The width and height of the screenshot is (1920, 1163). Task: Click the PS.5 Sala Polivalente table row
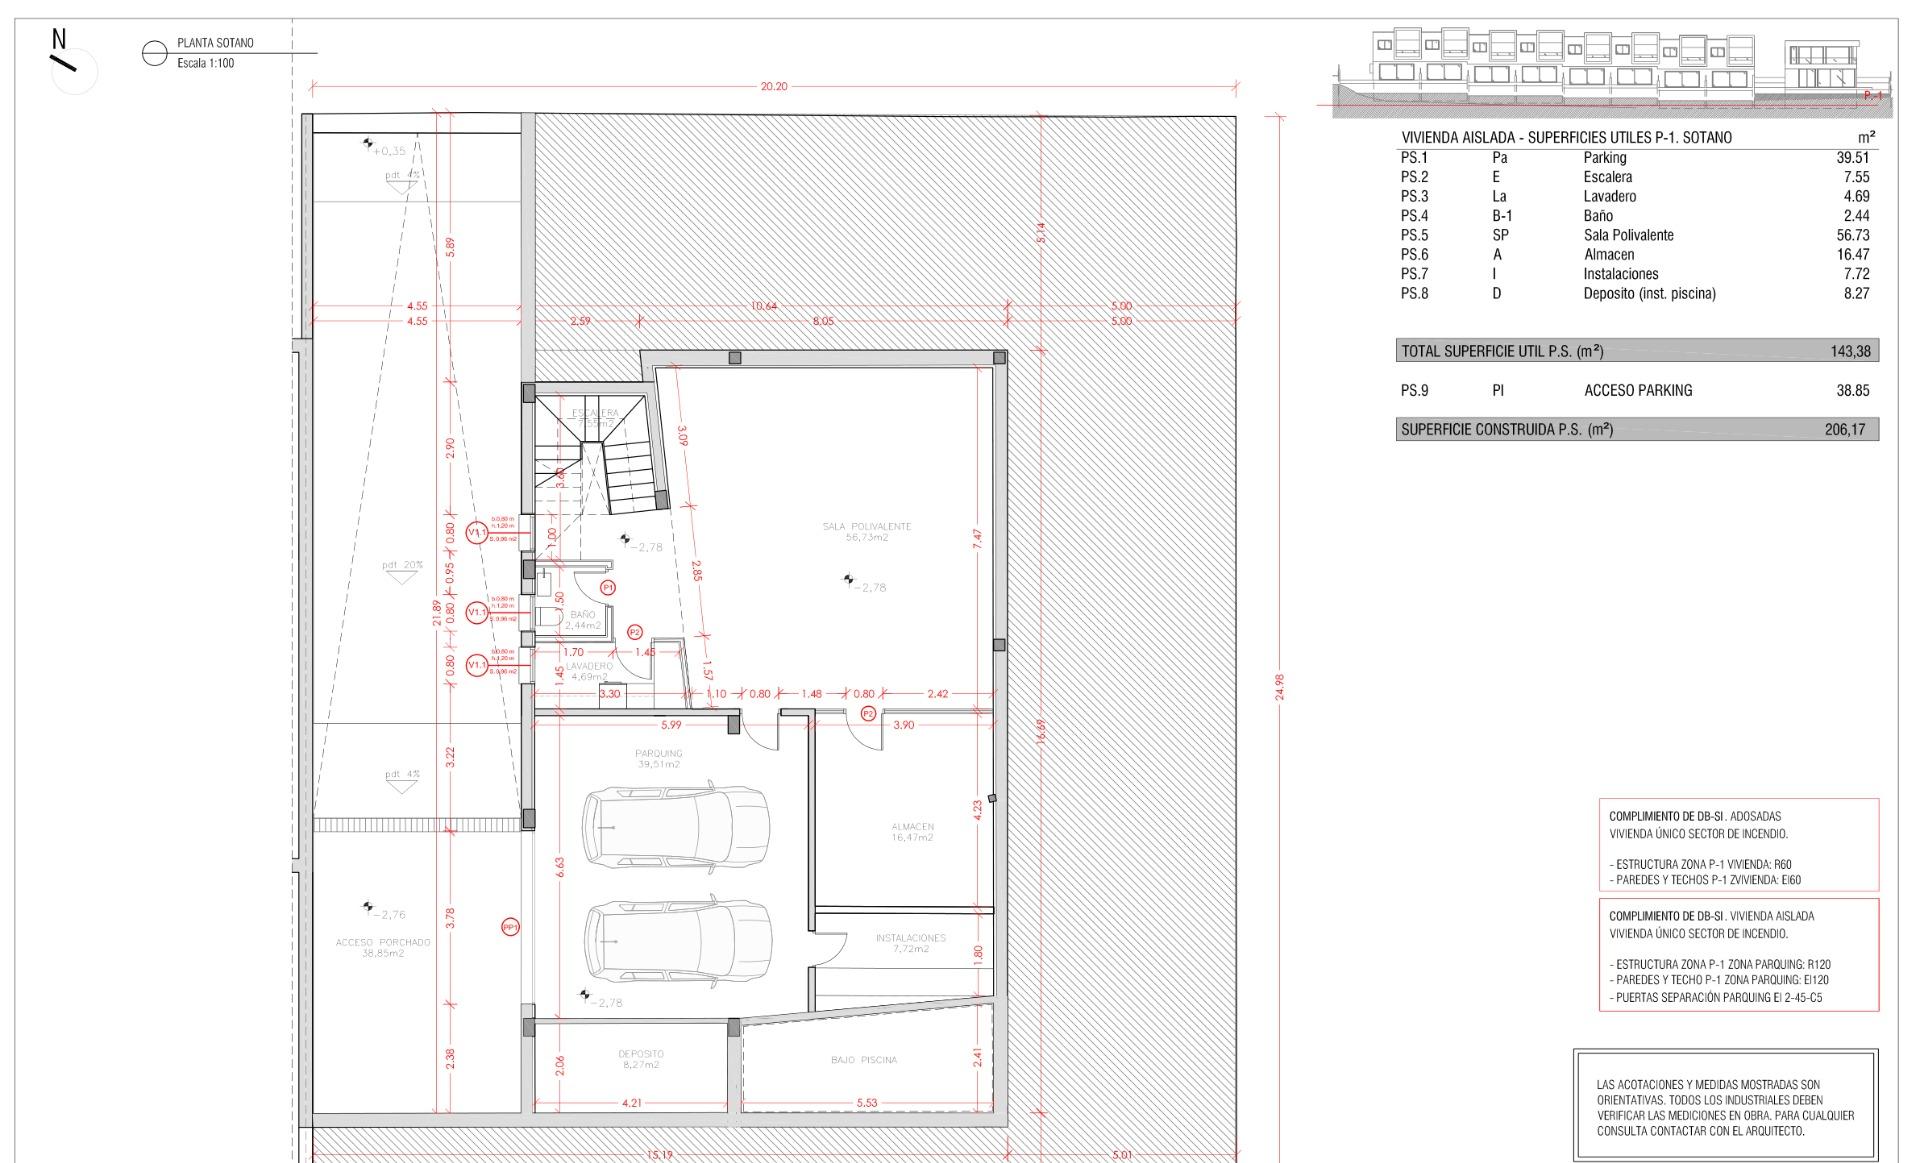coord(1634,235)
